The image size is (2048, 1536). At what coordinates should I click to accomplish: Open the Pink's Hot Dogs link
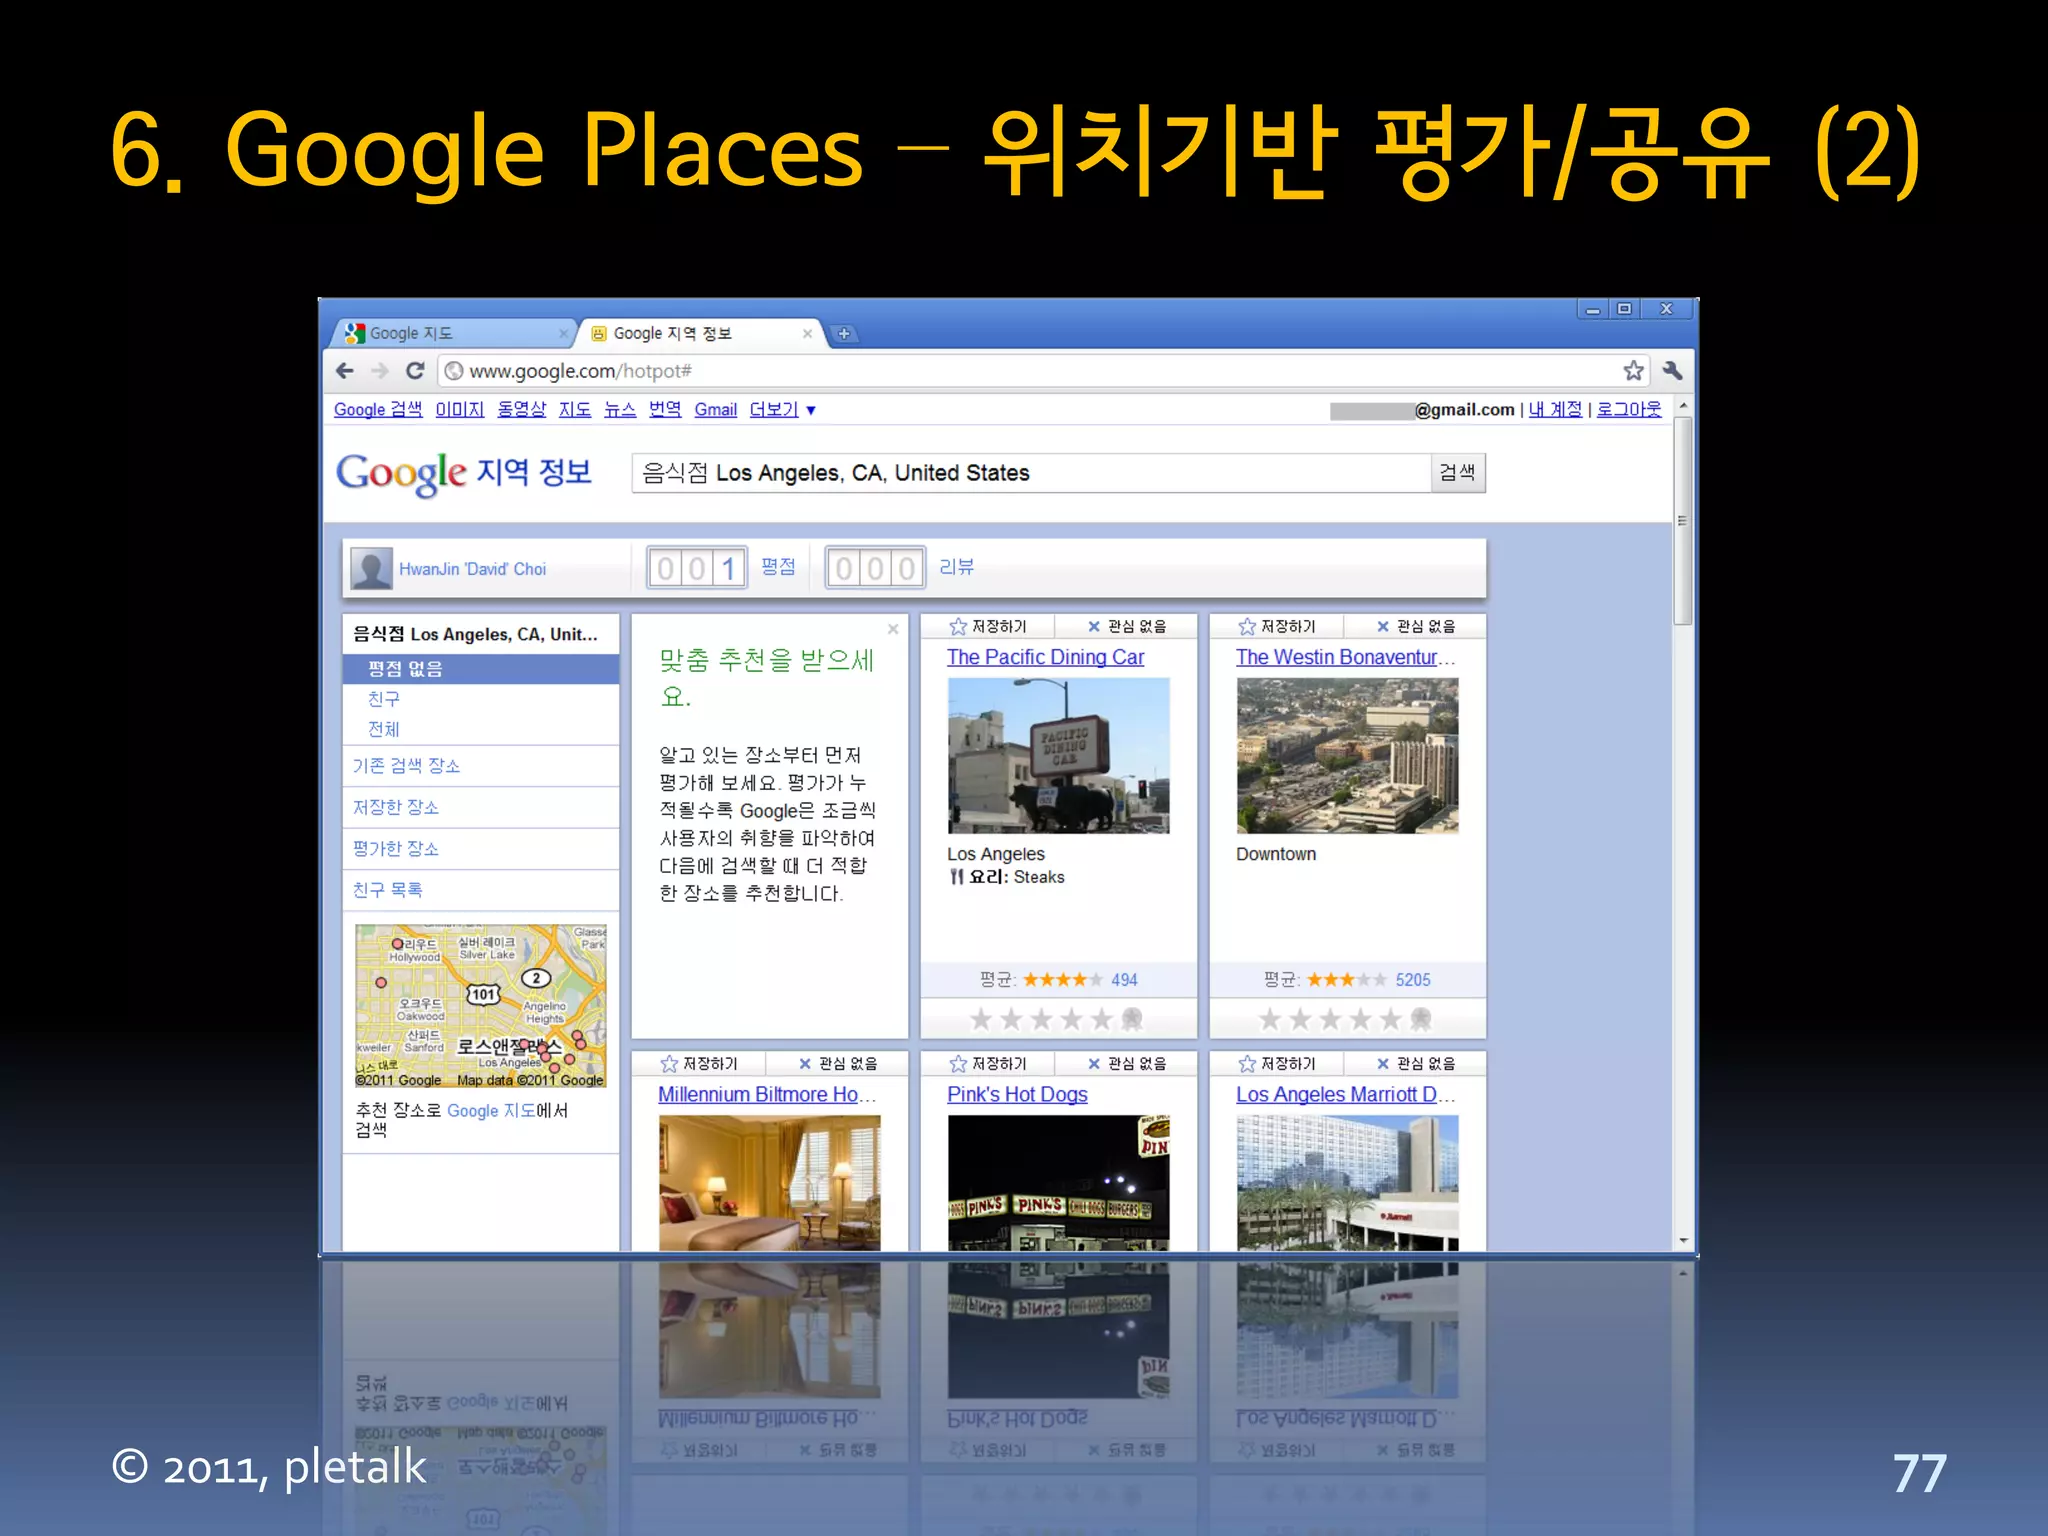point(1017,1094)
